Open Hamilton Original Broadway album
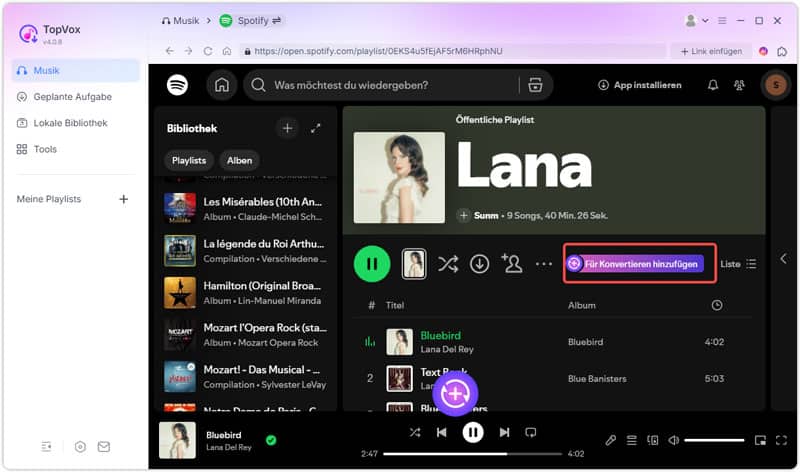This screenshot has height=472, width=800. pyautogui.click(x=245, y=292)
